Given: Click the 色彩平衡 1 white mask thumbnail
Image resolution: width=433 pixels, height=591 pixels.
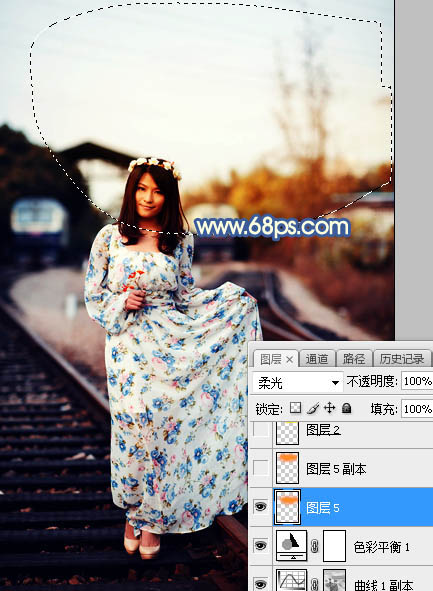Looking at the screenshot, I should (334, 546).
